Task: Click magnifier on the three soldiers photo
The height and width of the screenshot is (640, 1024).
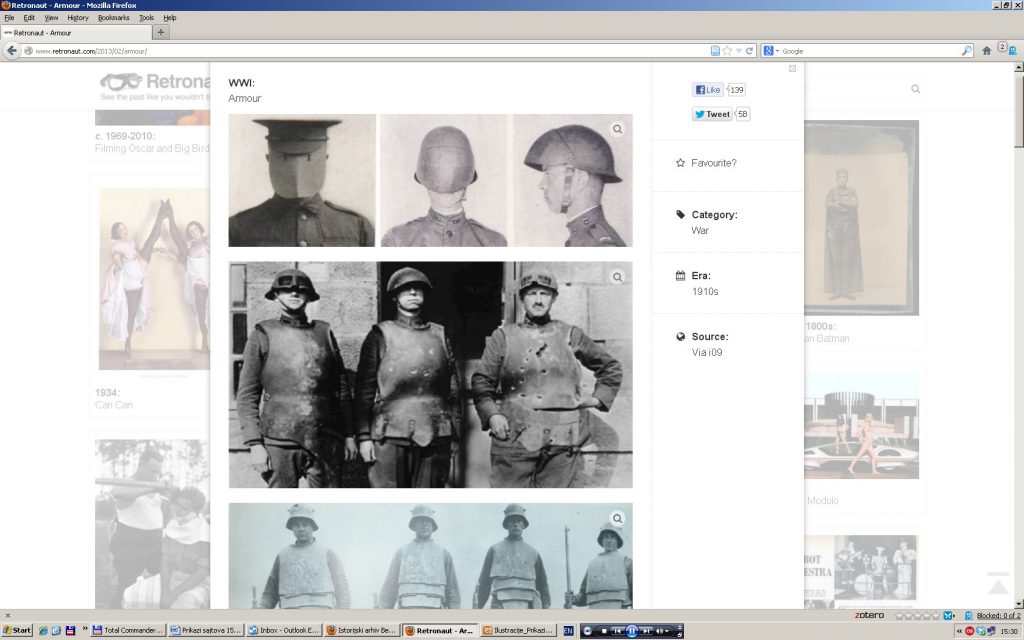Action: tap(618, 277)
